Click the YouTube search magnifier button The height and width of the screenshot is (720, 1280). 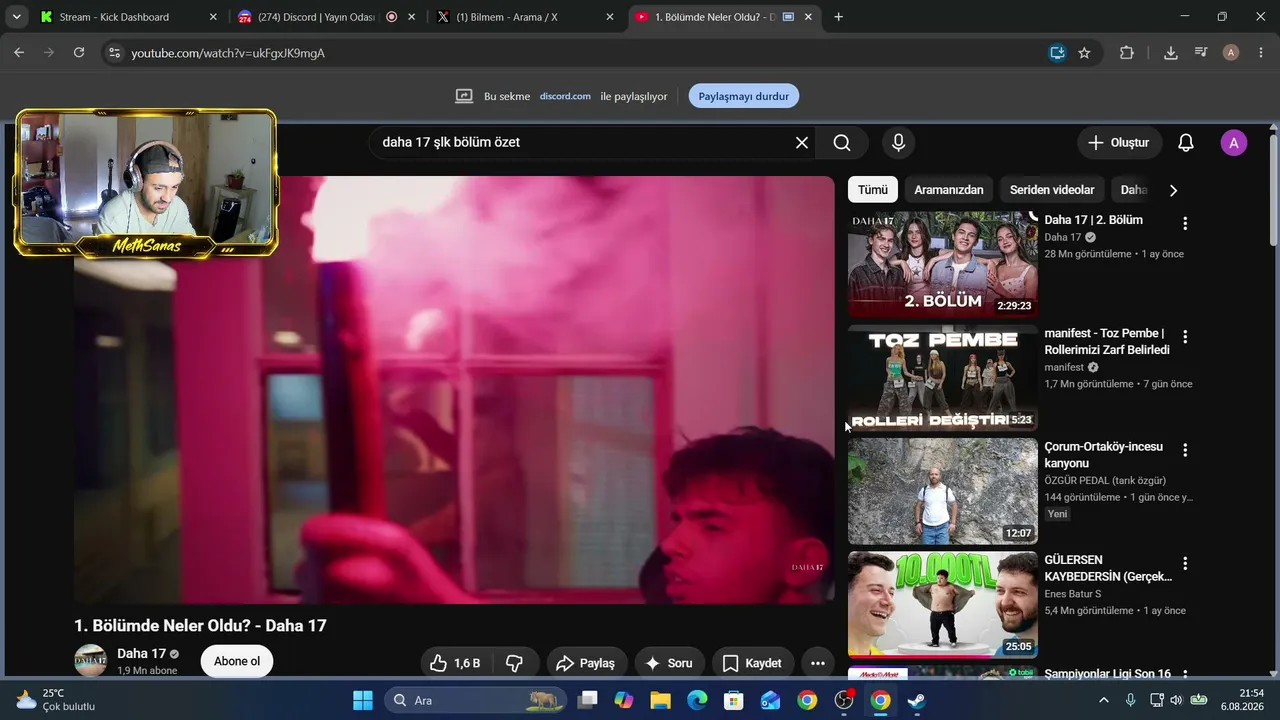pyautogui.click(x=842, y=143)
